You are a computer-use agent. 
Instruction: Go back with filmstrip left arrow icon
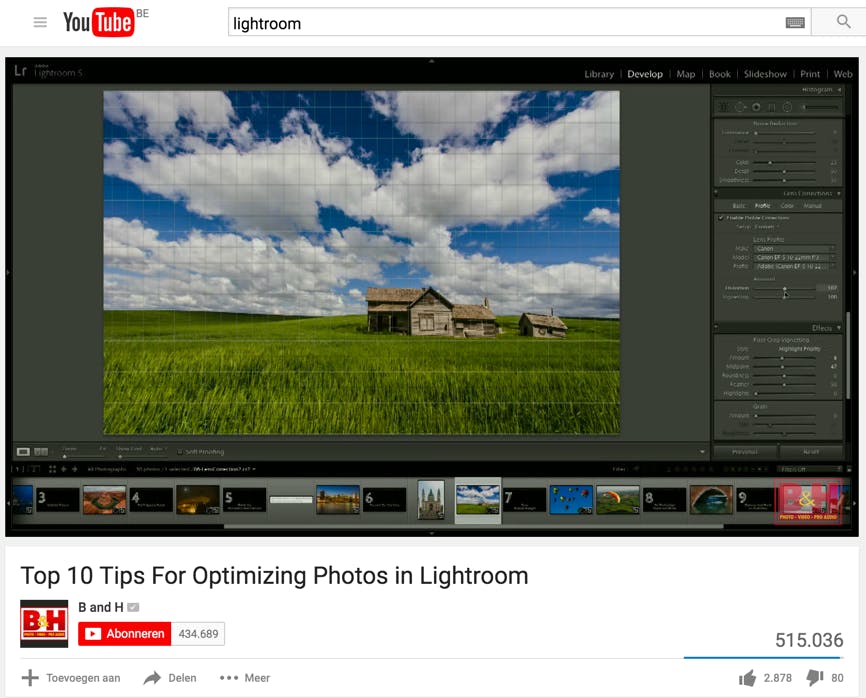click(x=64, y=469)
